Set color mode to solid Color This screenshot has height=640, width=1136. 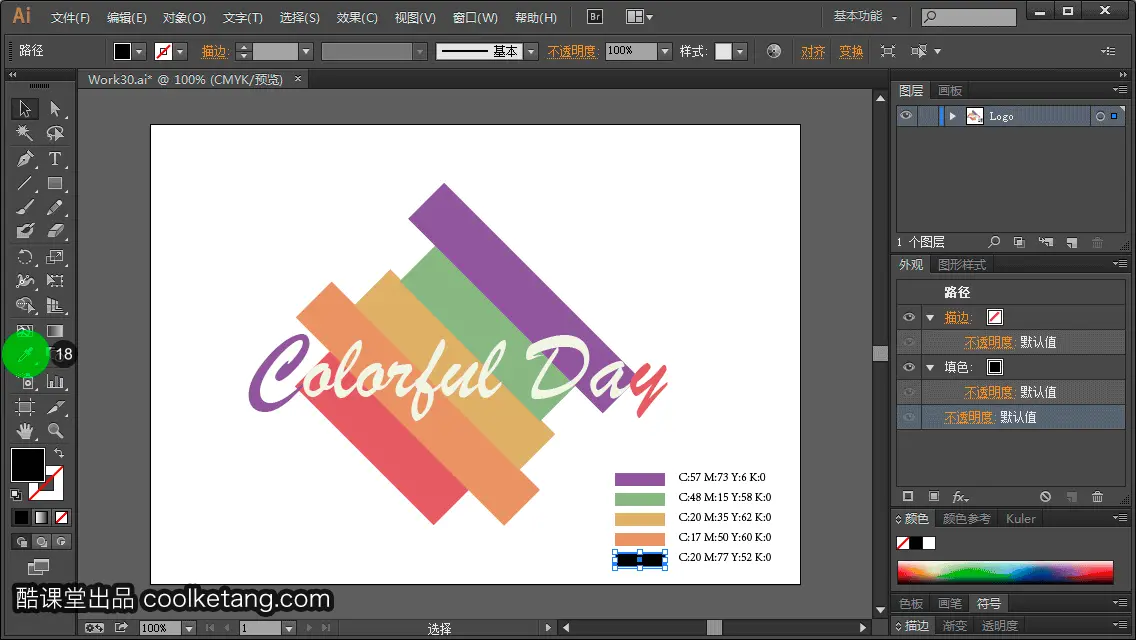click(x=21, y=518)
